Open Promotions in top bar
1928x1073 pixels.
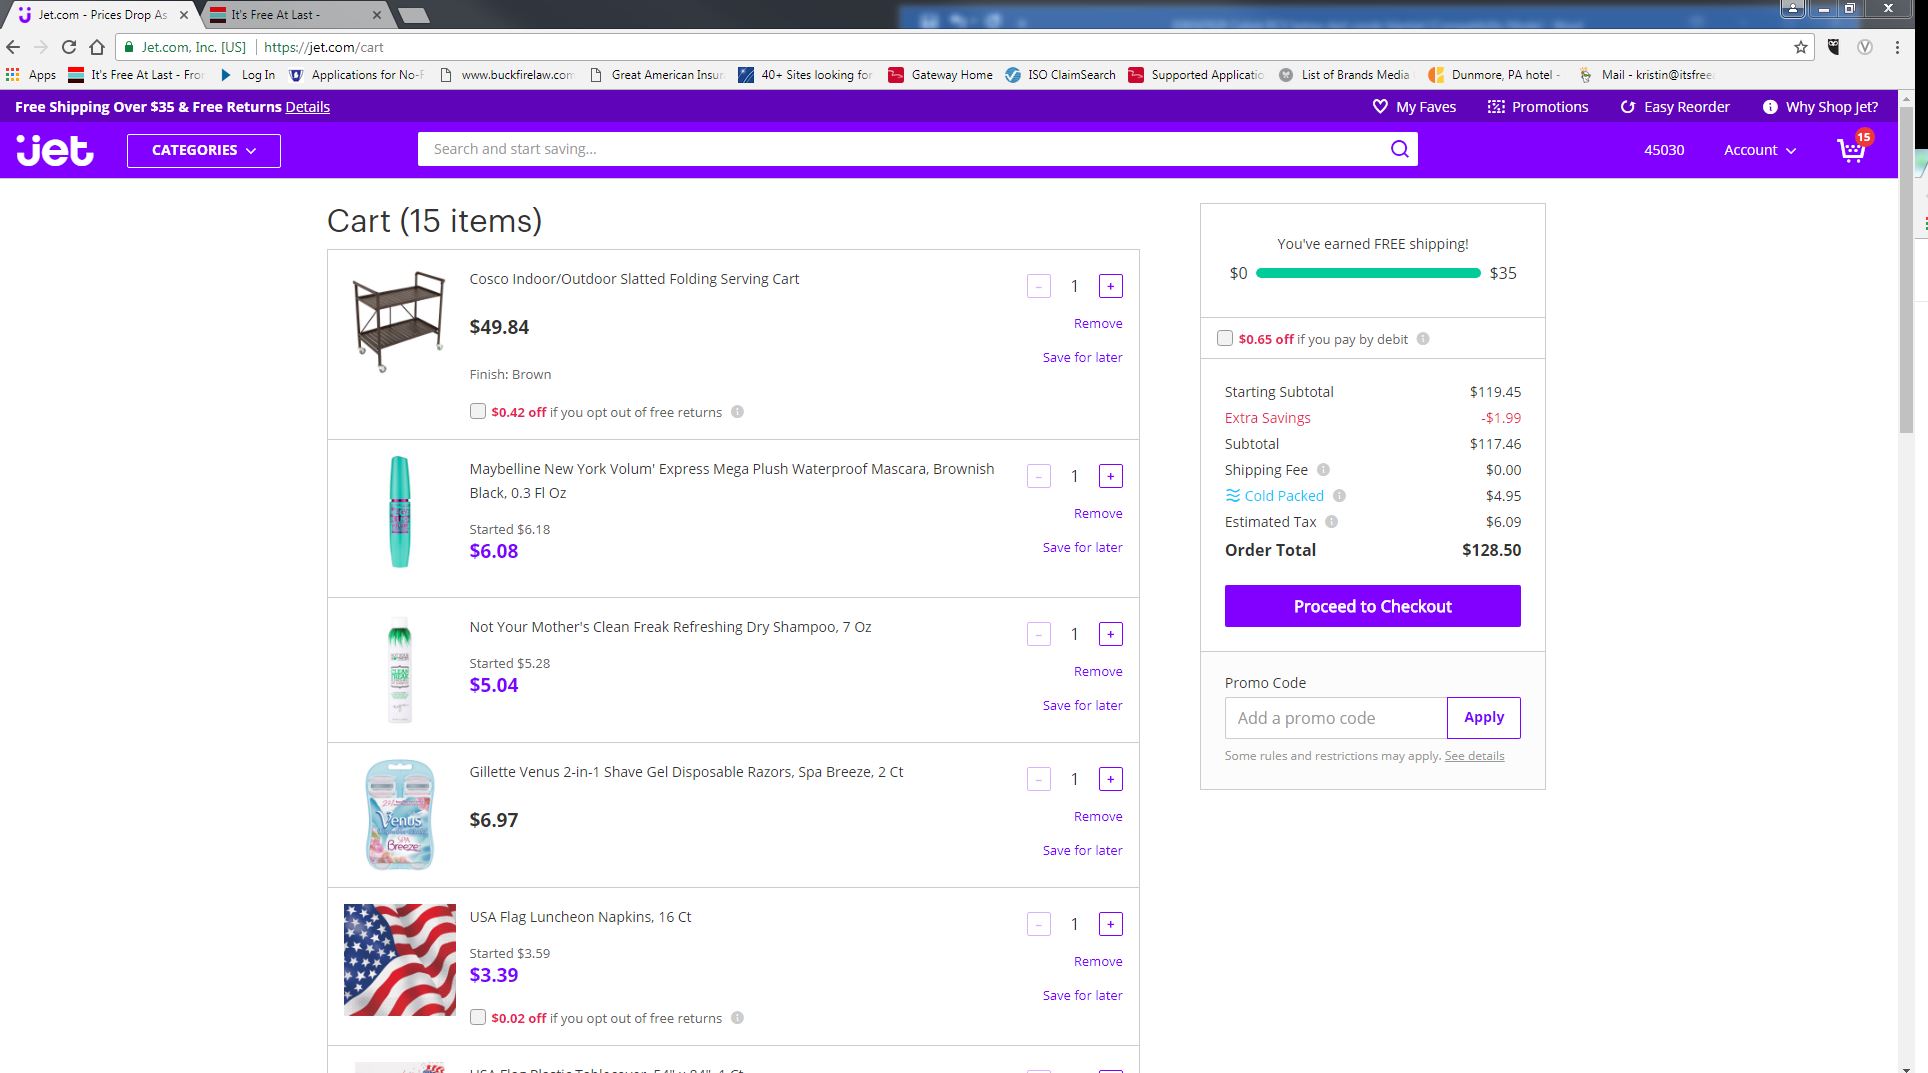pos(1538,107)
